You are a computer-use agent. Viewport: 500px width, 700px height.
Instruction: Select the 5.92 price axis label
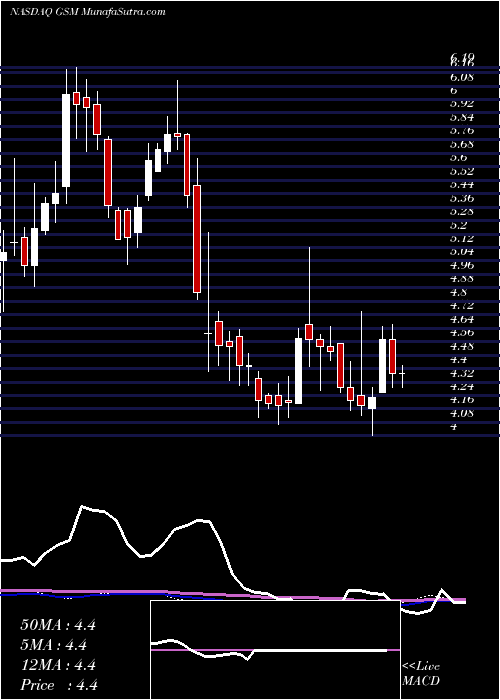point(462,104)
